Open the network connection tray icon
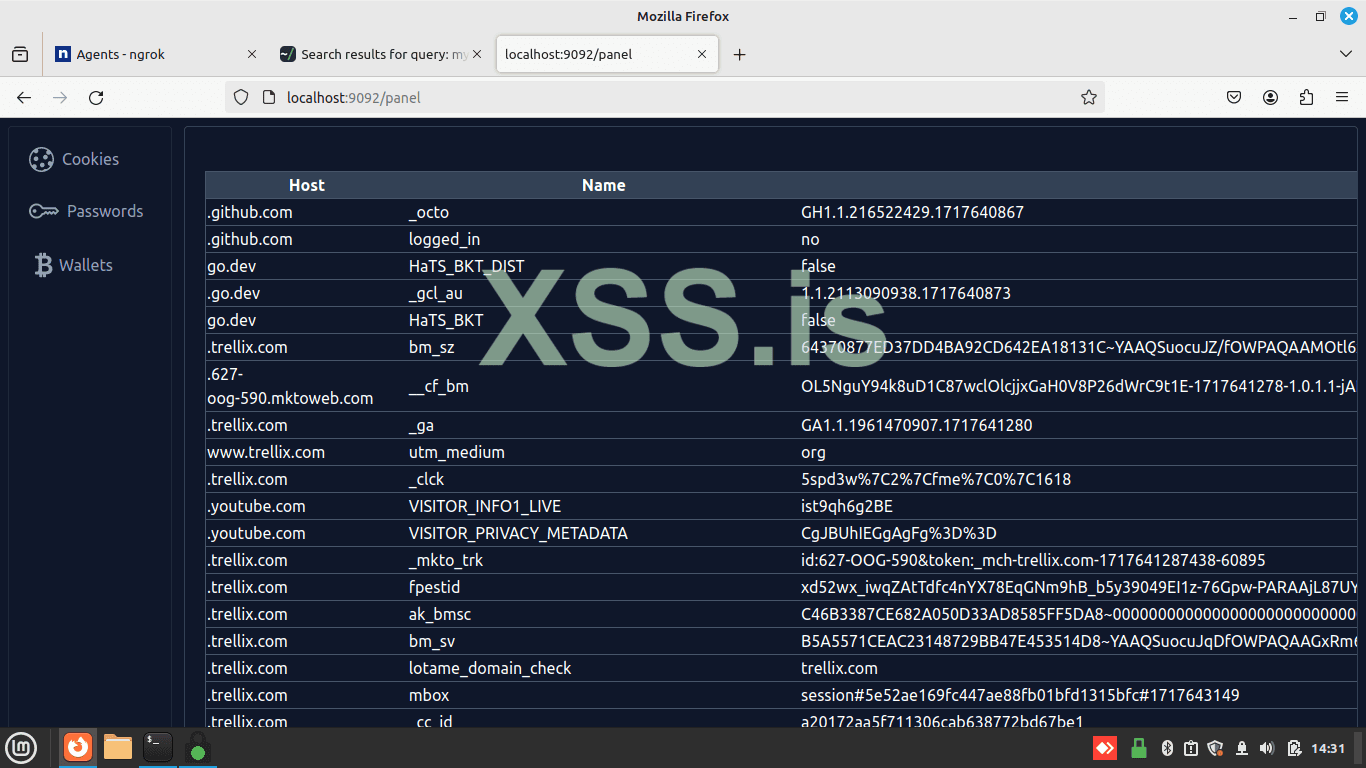This screenshot has height=768, width=1366. [x=1242, y=748]
